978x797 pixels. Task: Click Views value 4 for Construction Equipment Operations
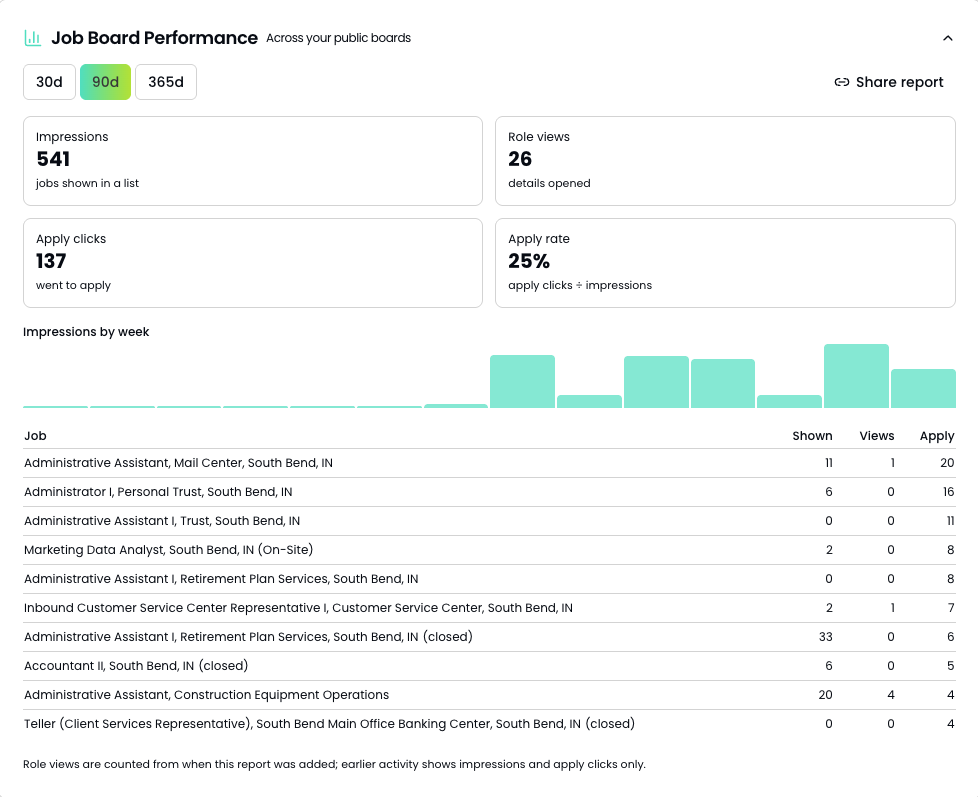tap(891, 695)
